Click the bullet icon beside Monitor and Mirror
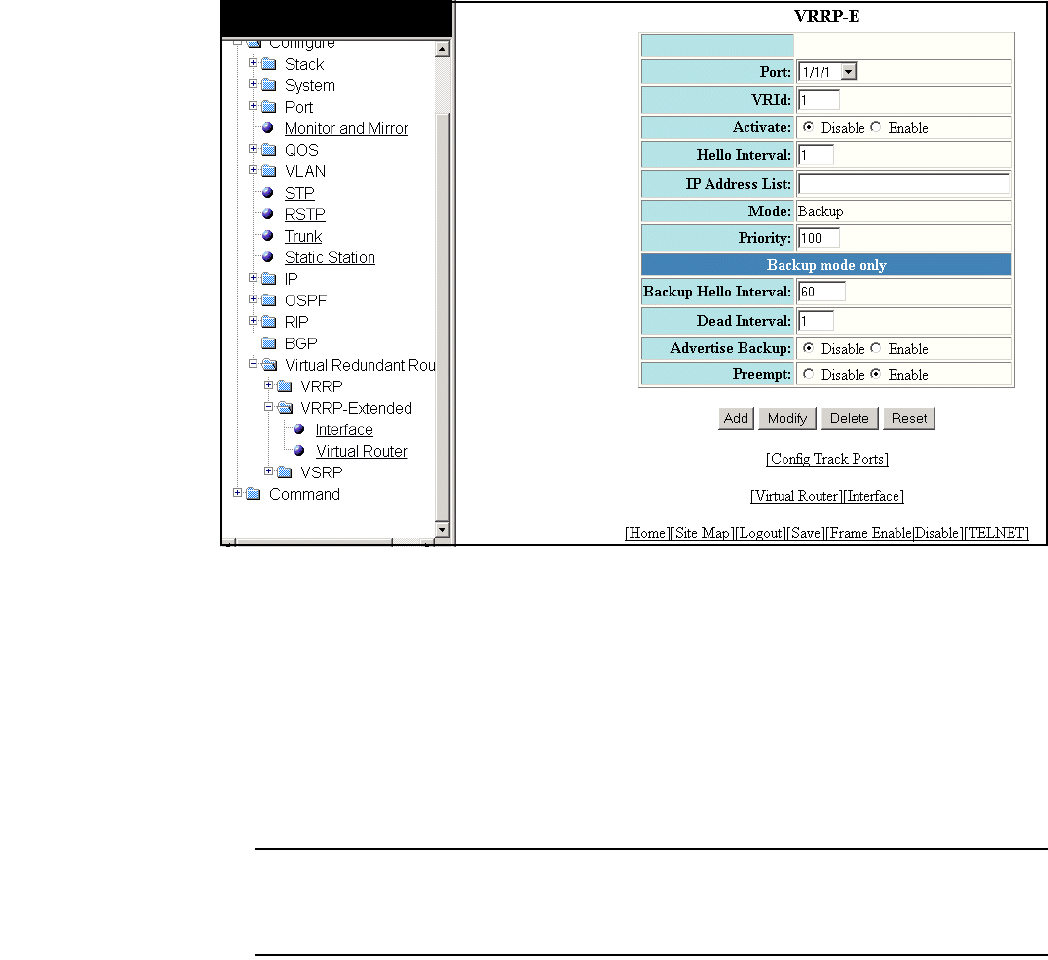The image size is (1048, 960). click(x=267, y=128)
